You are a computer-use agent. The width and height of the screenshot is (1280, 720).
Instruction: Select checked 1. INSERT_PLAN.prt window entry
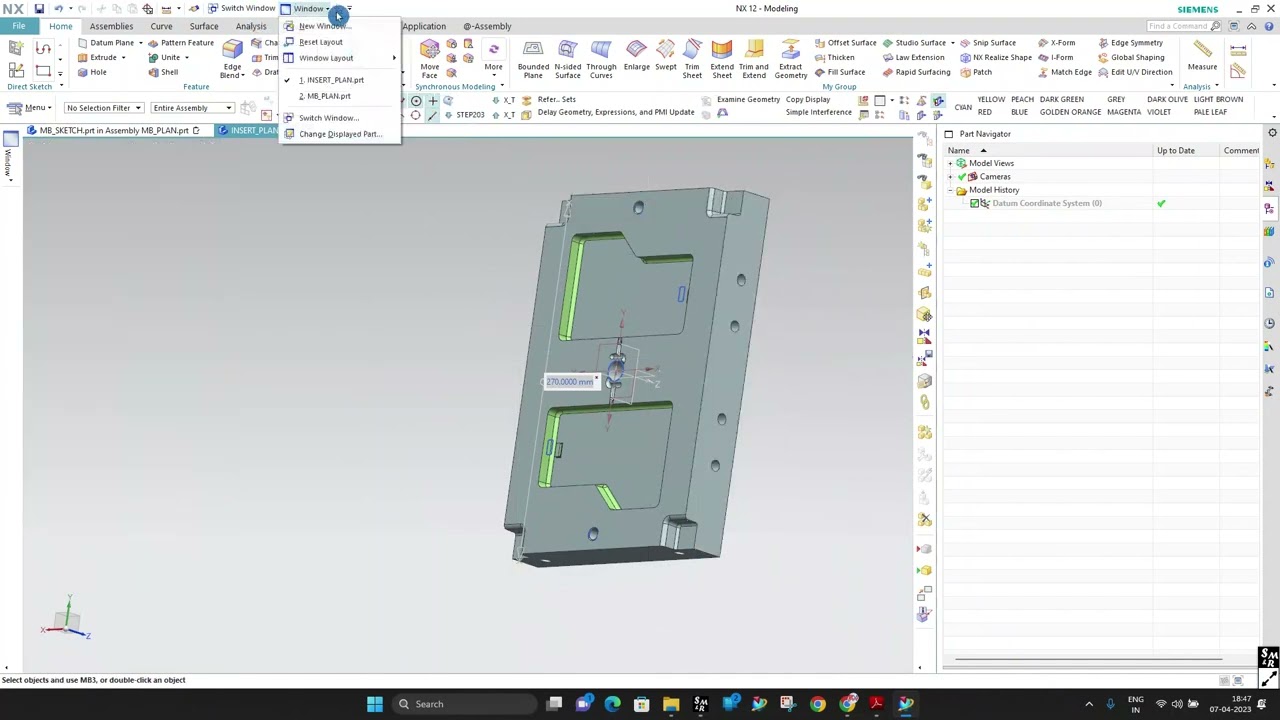[339, 80]
